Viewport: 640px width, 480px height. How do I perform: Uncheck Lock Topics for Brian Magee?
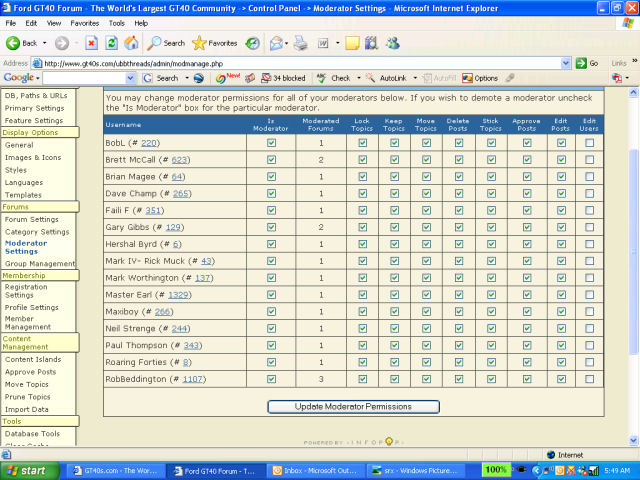[362, 177]
